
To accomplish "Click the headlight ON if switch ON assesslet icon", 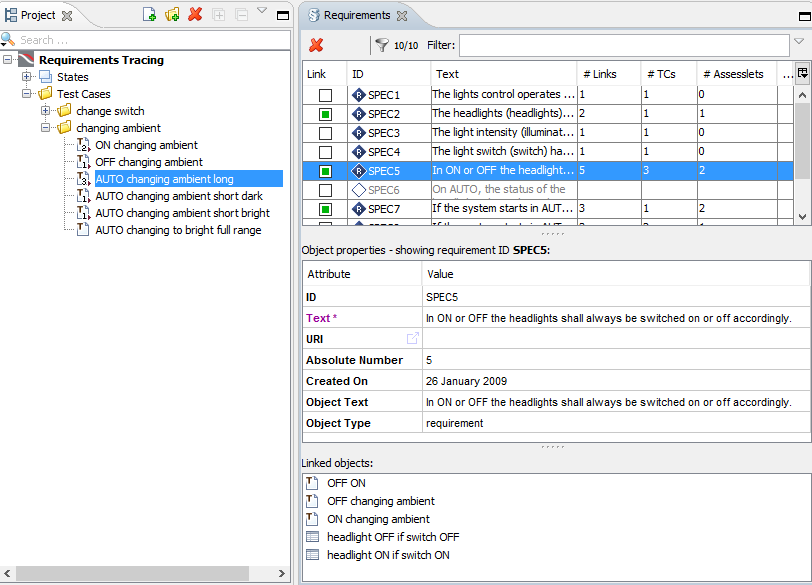I will coord(312,555).
